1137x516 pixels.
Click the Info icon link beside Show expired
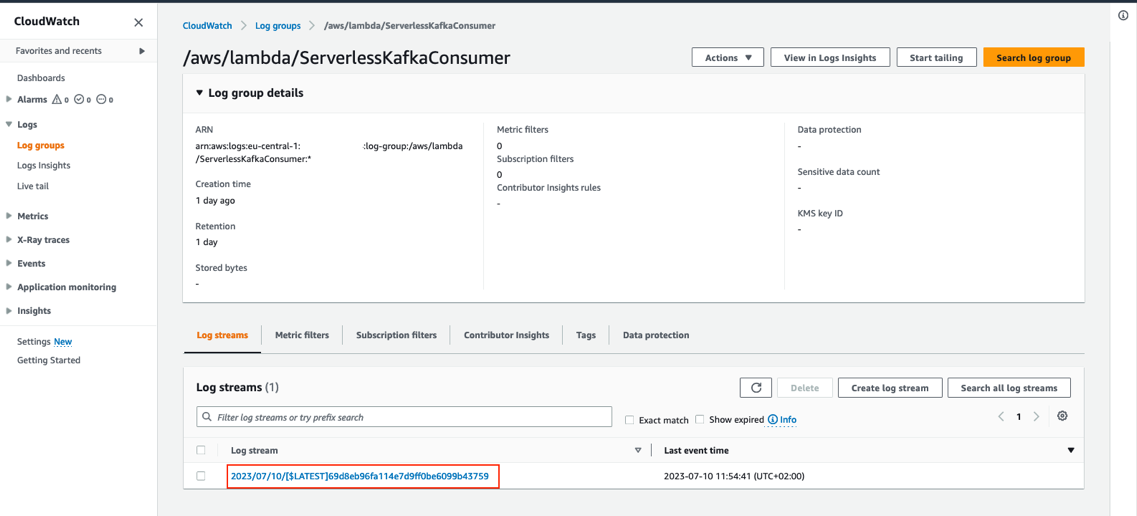[x=782, y=420]
